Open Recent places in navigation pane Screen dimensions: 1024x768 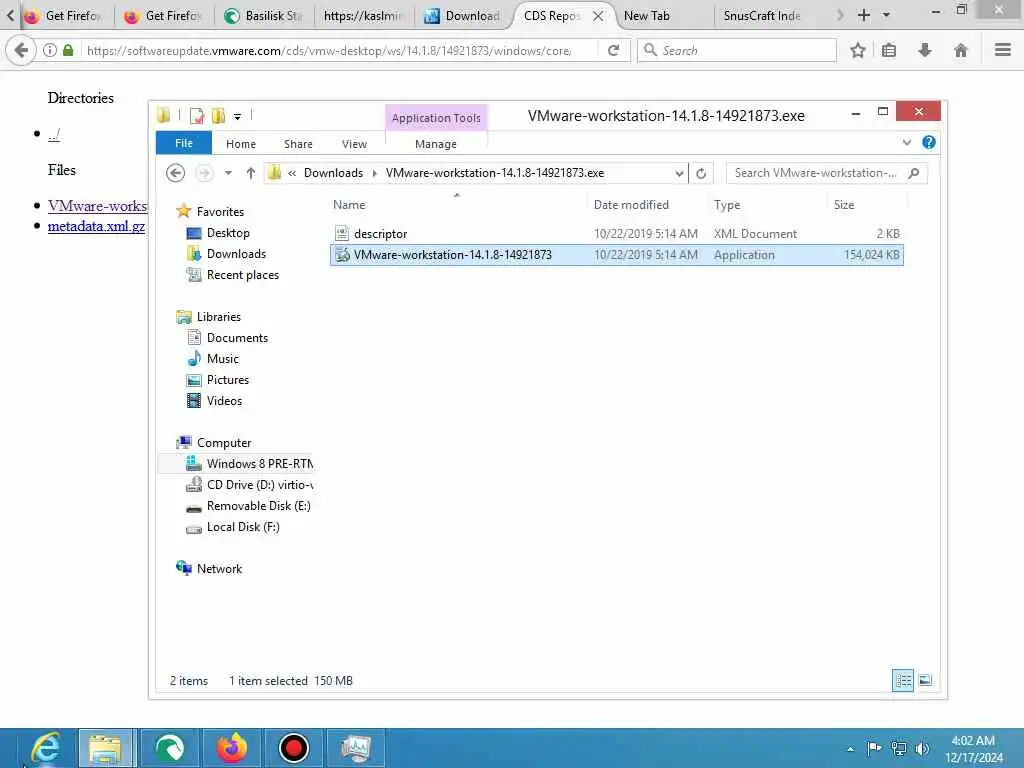tap(242, 275)
